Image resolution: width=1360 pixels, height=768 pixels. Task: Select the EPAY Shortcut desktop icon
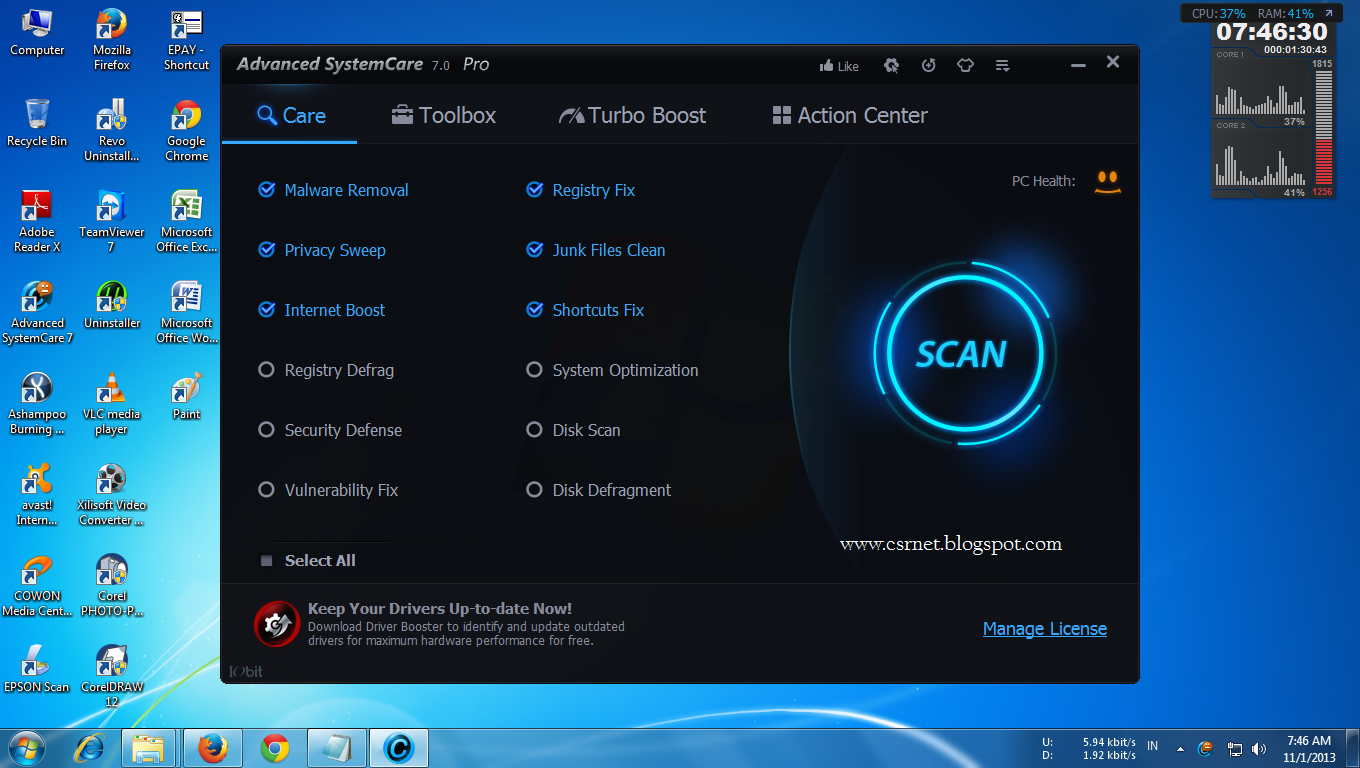[x=187, y=40]
